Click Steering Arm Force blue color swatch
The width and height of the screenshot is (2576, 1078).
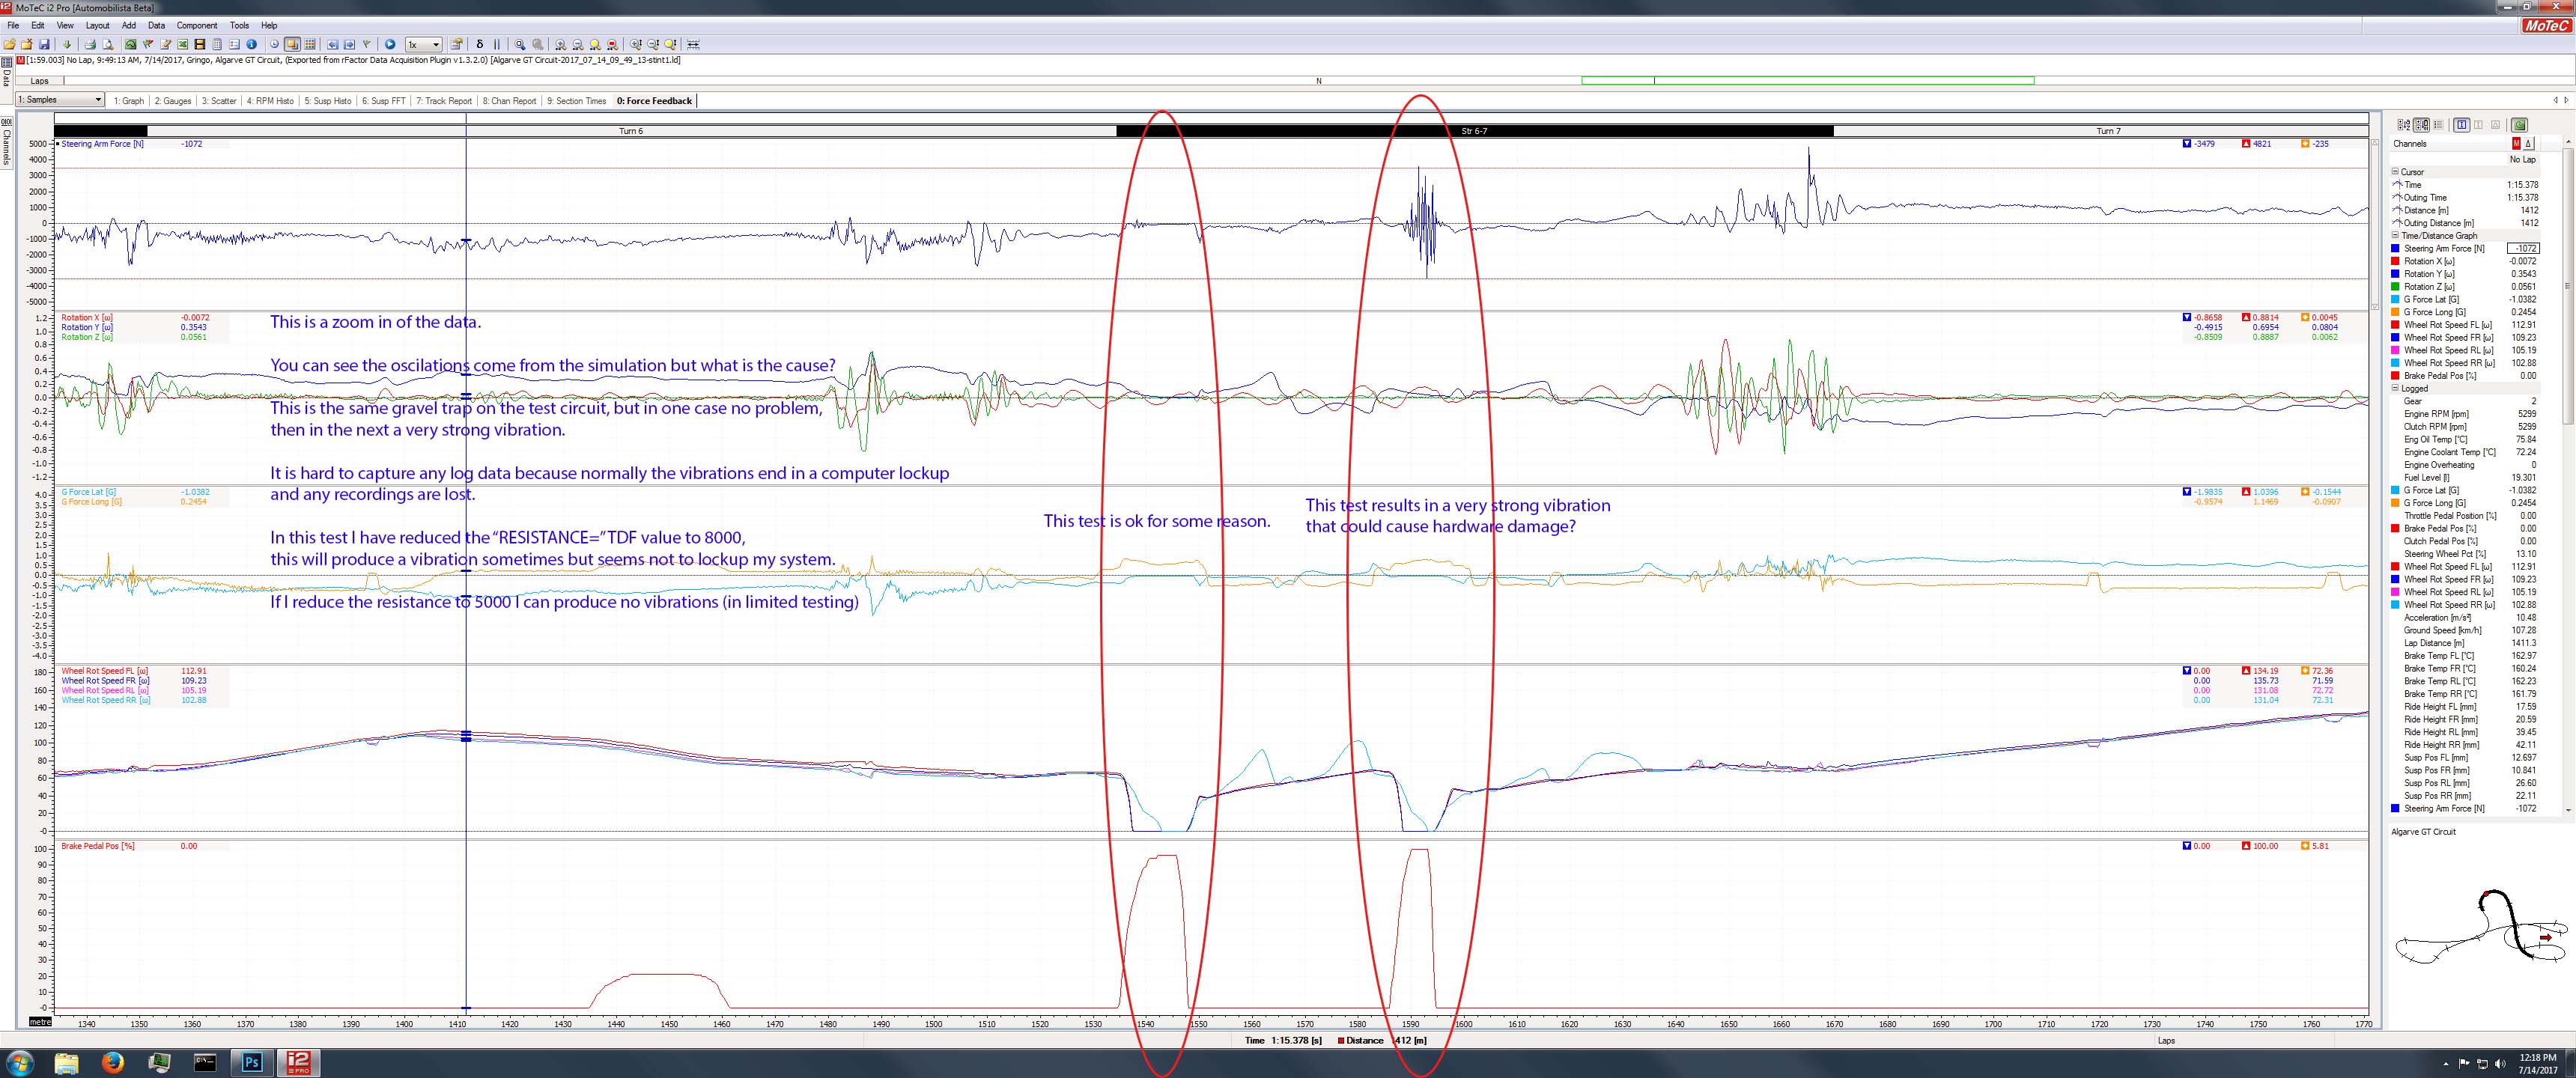tap(2395, 248)
